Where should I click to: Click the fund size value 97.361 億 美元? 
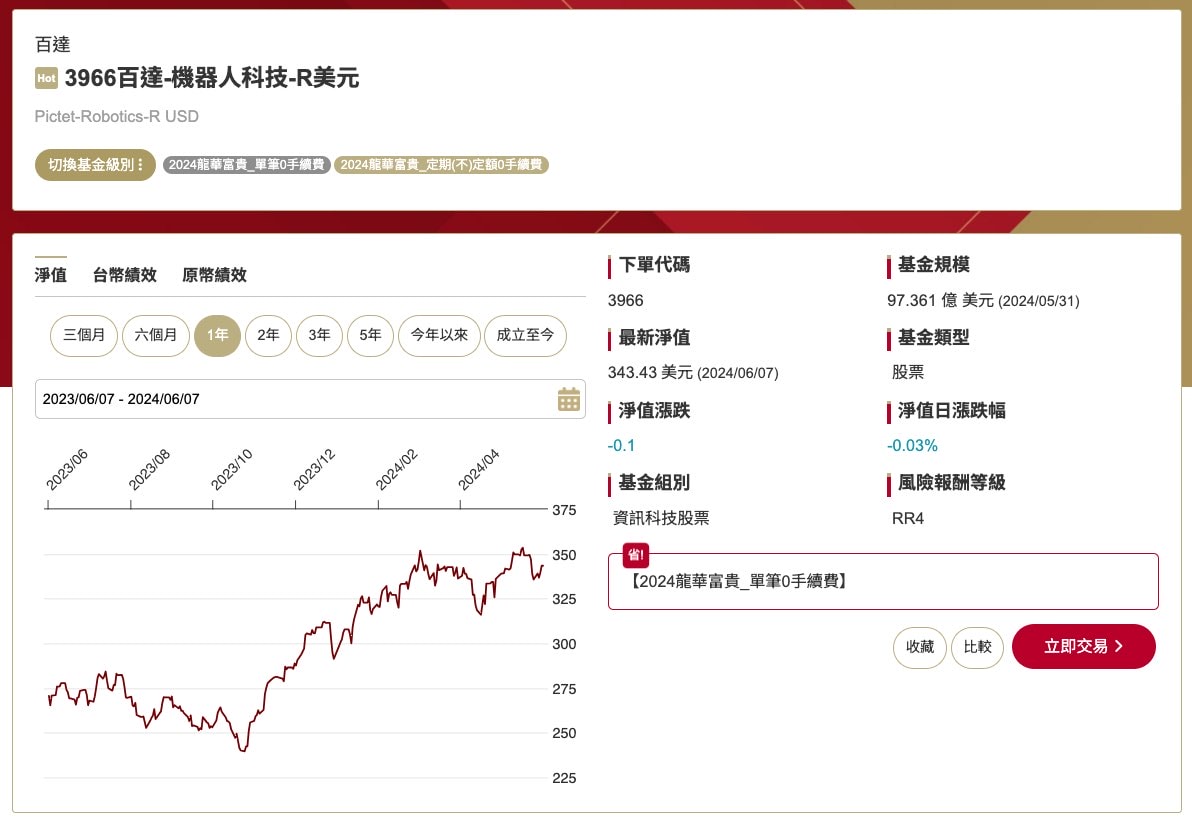click(x=940, y=300)
